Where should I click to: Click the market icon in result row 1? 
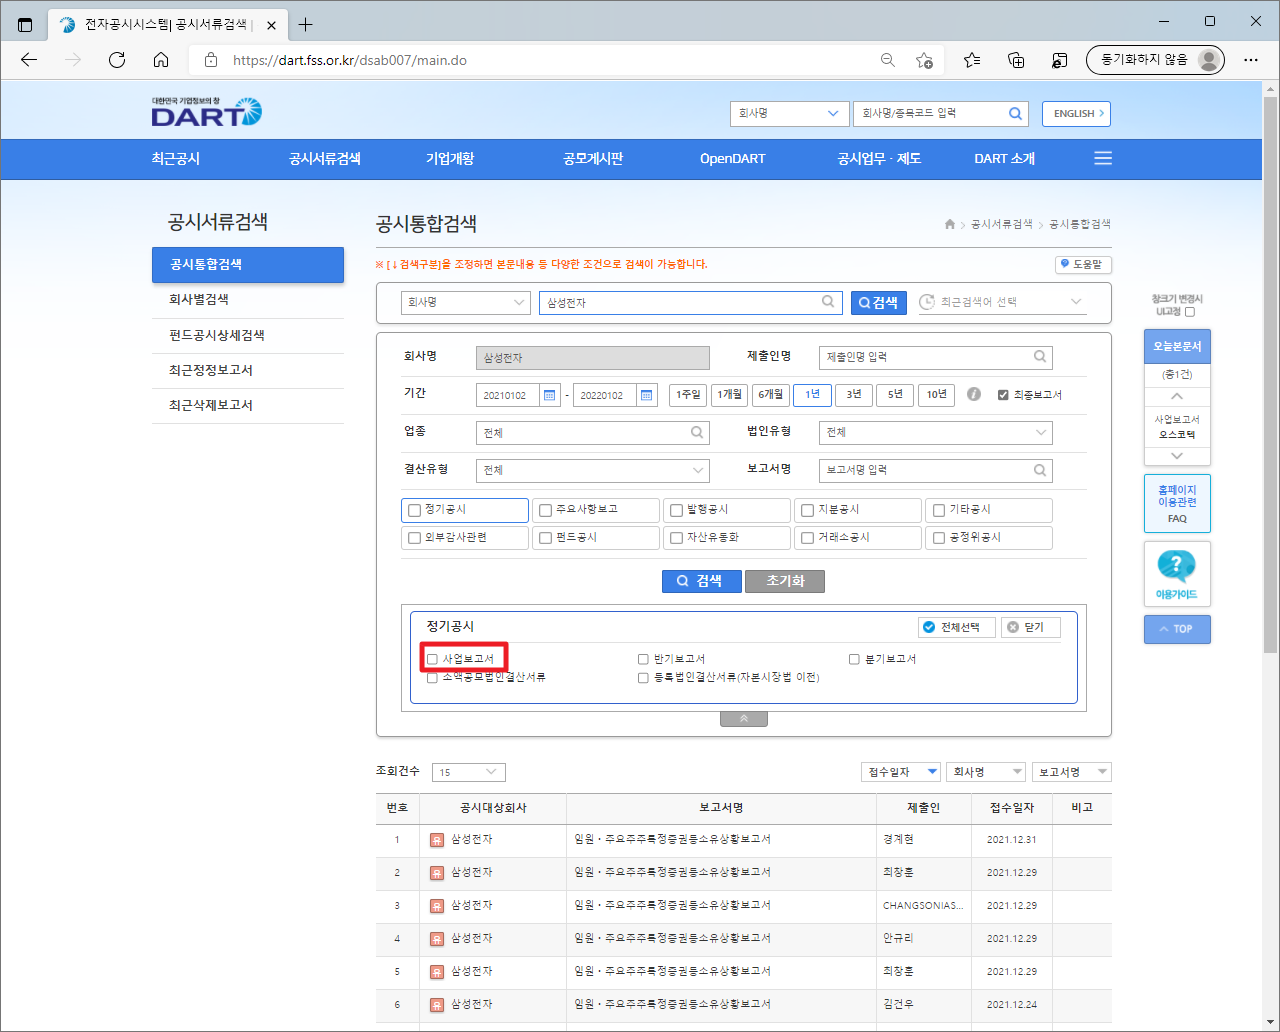[437, 840]
